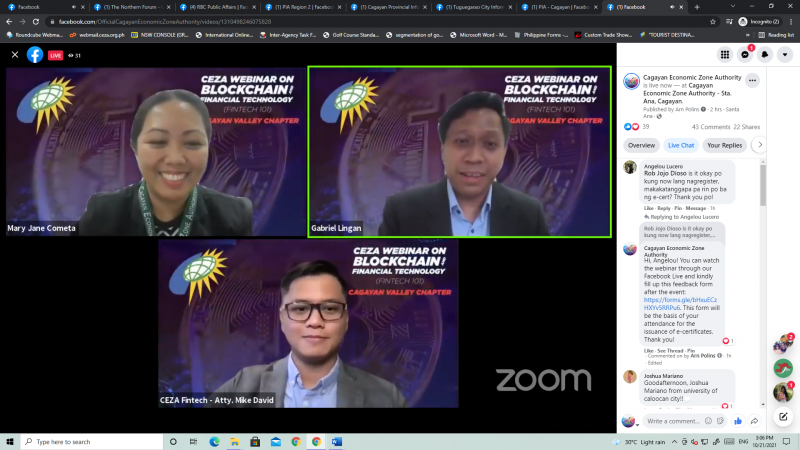Image resolution: width=800 pixels, height=450 pixels.
Task: Open Task View on the taskbar
Action: click(193, 441)
